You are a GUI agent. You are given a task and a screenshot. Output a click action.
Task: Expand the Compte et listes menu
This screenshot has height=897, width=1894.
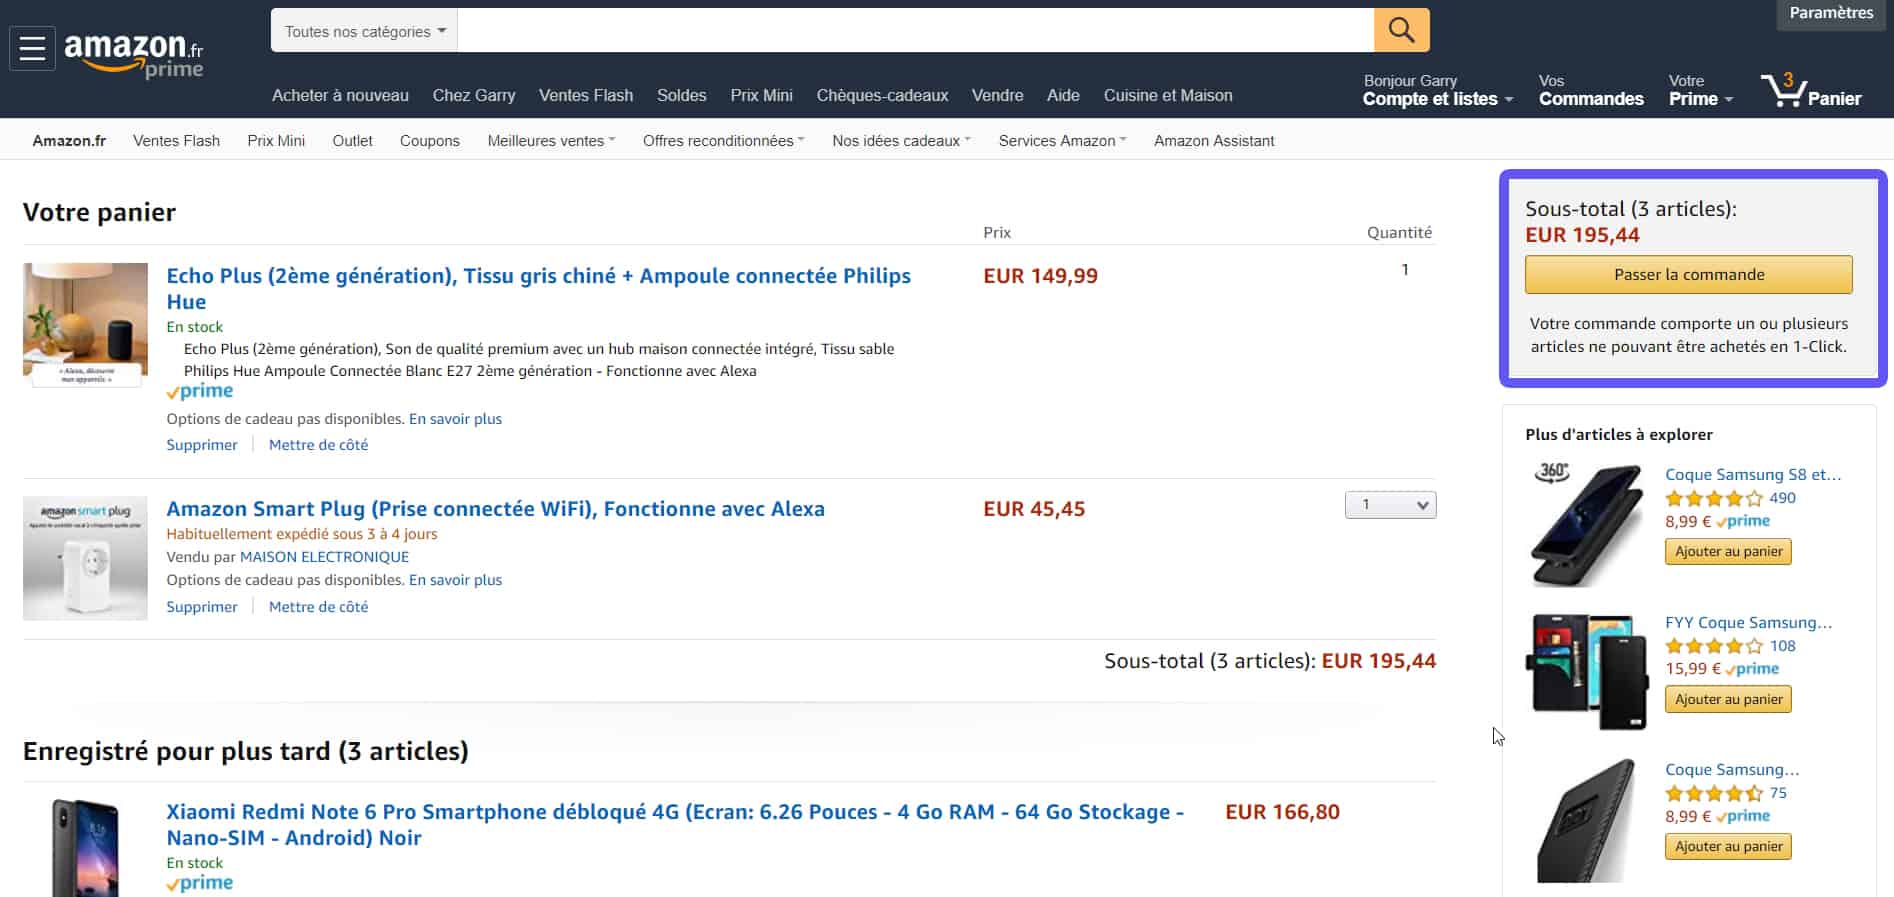pos(1437,99)
